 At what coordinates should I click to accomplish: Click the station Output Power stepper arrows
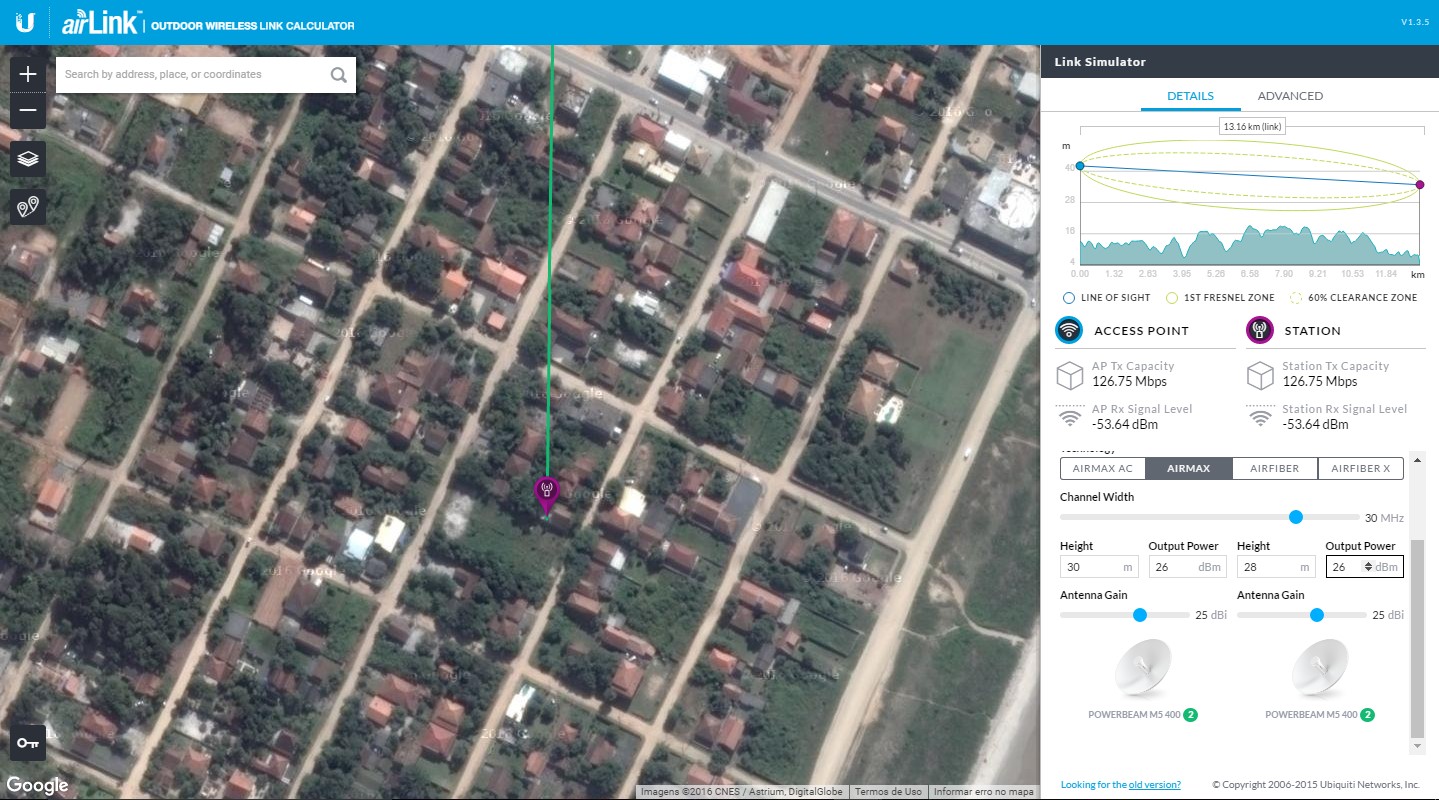pos(1369,567)
